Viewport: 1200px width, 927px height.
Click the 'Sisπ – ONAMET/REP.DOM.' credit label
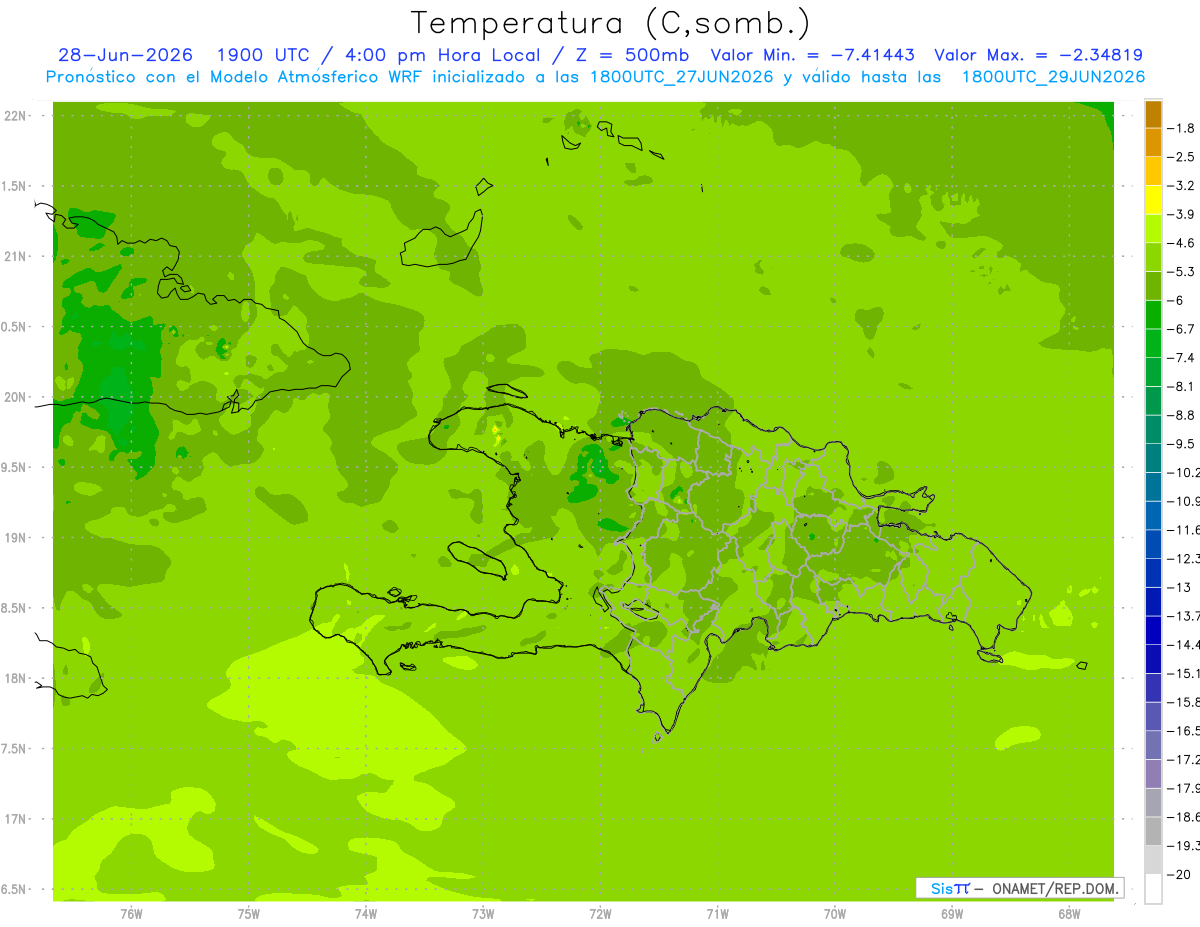[1019, 888]
